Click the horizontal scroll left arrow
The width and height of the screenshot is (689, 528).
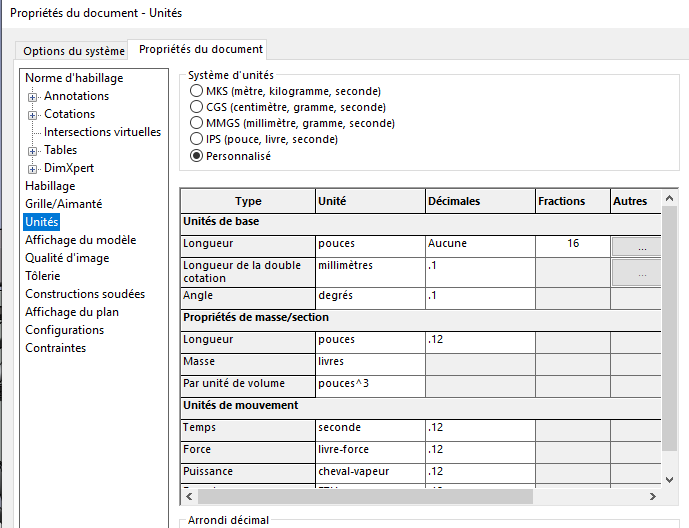click(x=189, y=496)
